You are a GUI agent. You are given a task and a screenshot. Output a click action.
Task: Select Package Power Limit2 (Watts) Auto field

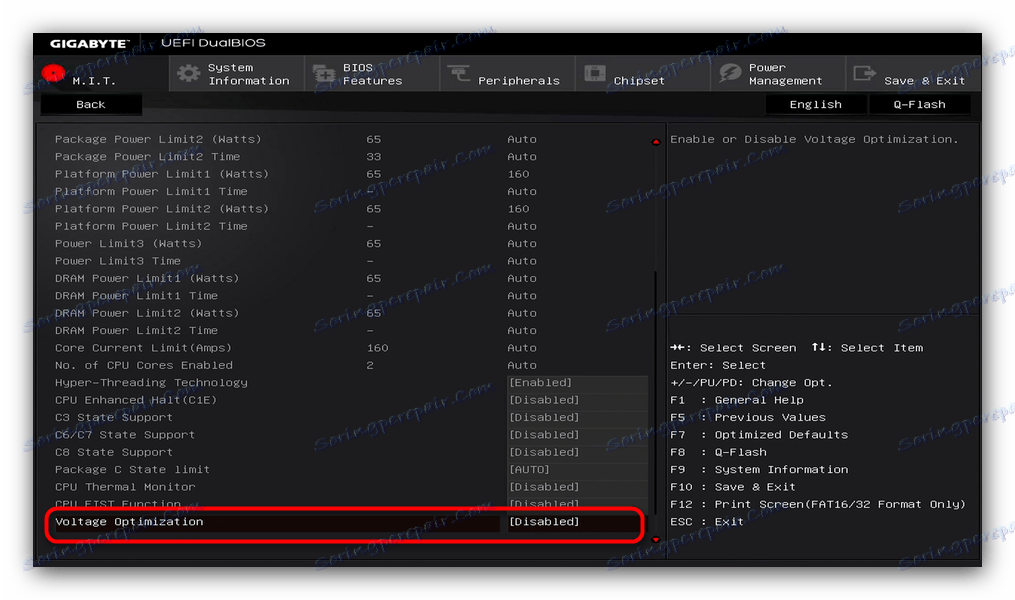pos(522,139)
